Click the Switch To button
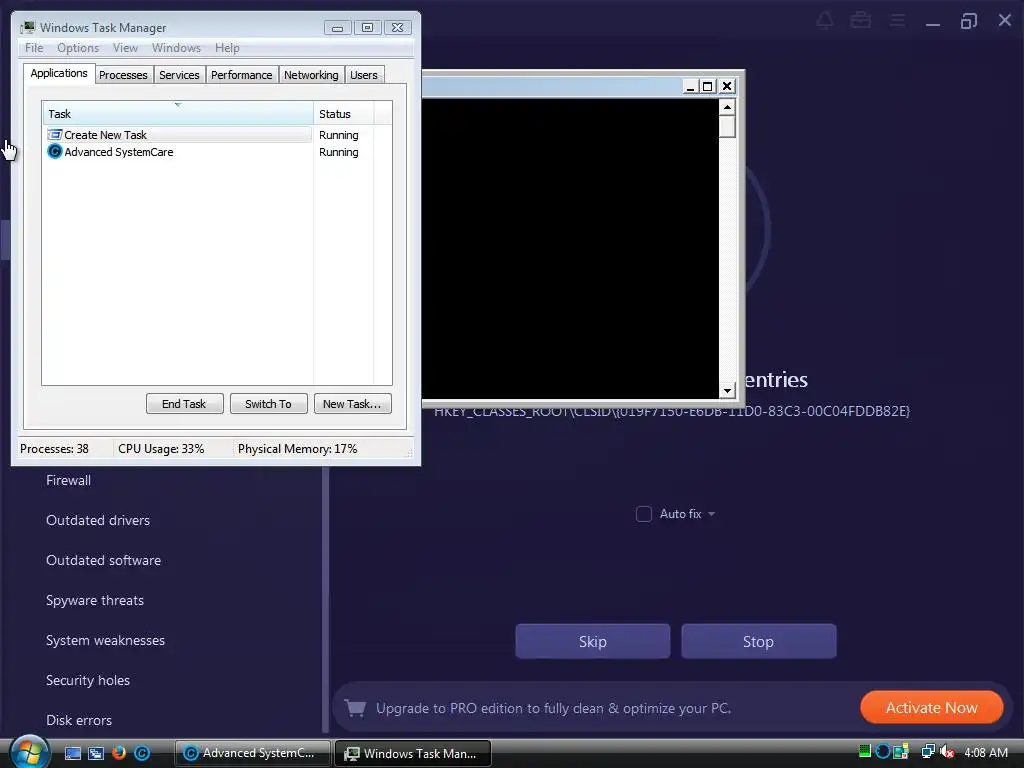This screenshot has width=1024, height=768. tap(268, 404)
